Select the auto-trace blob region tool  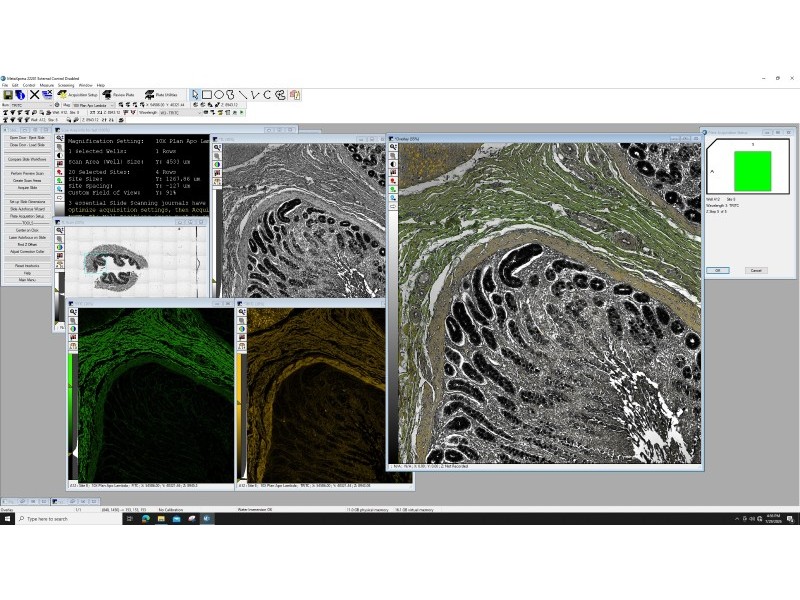tap(280, 95)
